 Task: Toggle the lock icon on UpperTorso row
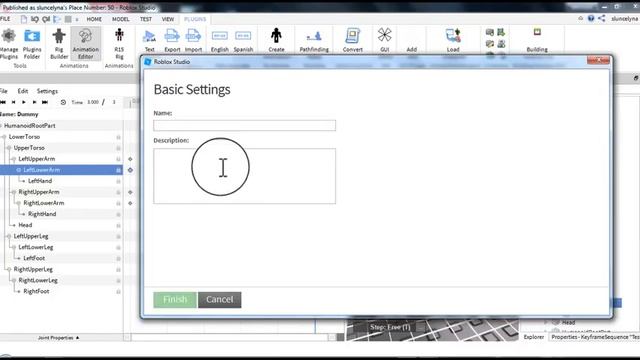click(x=118, y=148)
